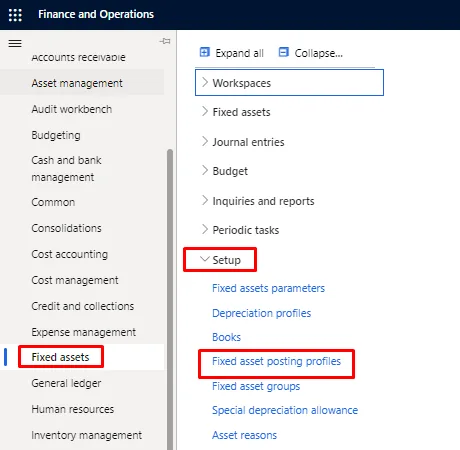Collapse the Setup group
This screenshot has height=450, width=460.
pos(220,260)
